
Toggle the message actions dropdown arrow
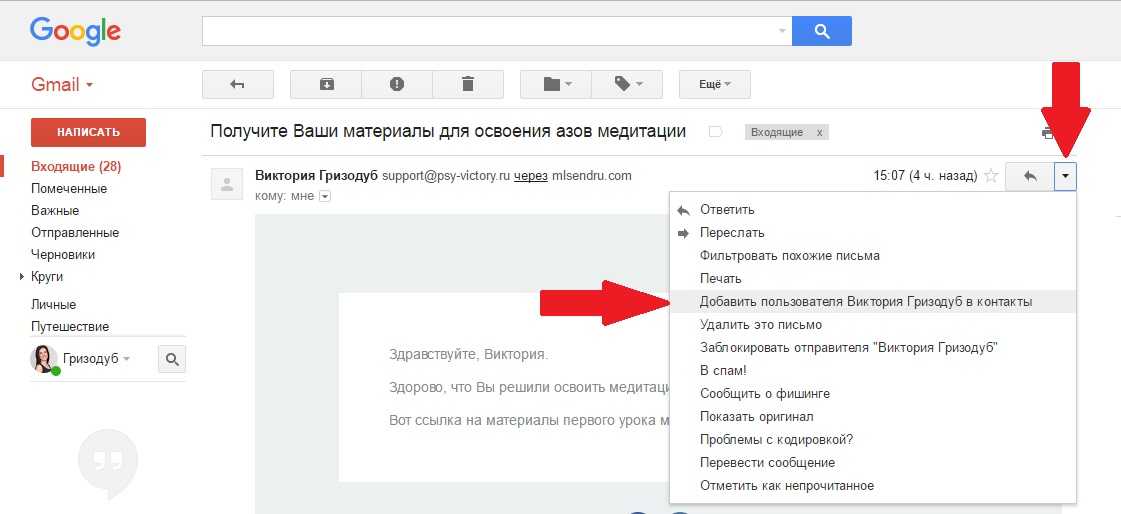[x=1065, y=176]
